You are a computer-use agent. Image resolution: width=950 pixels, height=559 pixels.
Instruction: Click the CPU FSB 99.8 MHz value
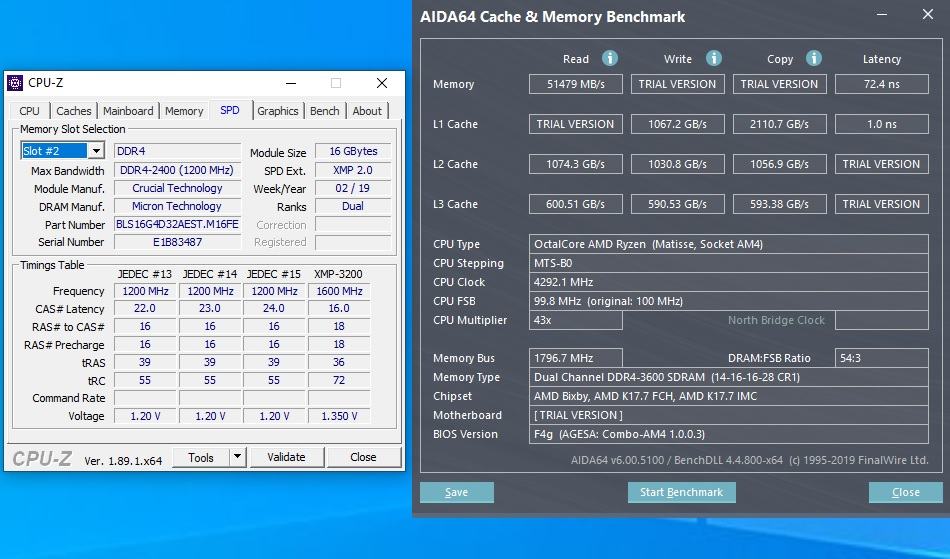tap(728, 301)
